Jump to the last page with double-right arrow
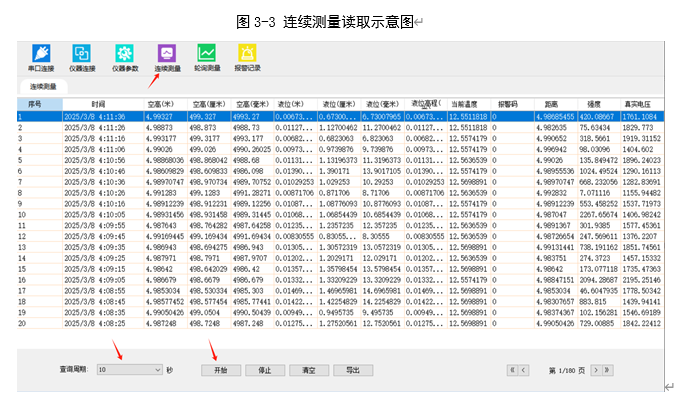The height and width of the screenshot is (397, 677). (x=607, y=370)
